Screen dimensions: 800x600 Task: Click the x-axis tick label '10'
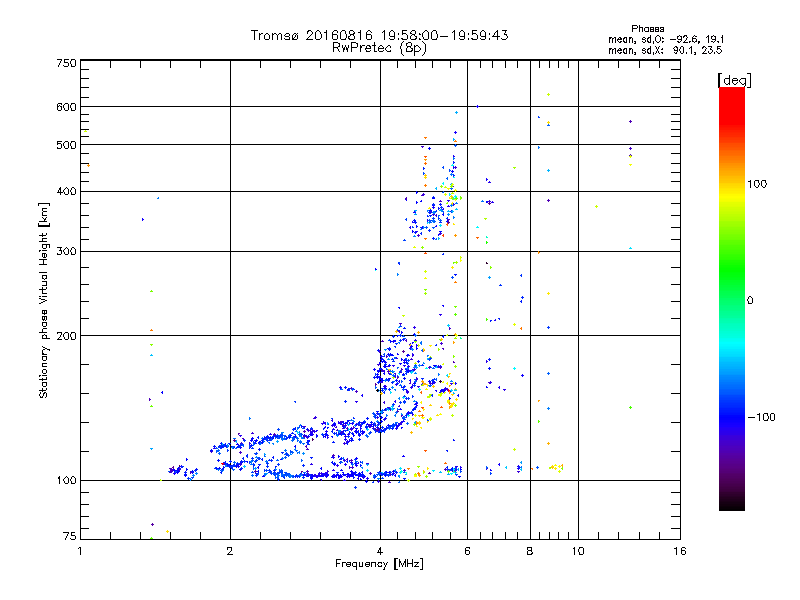click(x=578, y=551)
